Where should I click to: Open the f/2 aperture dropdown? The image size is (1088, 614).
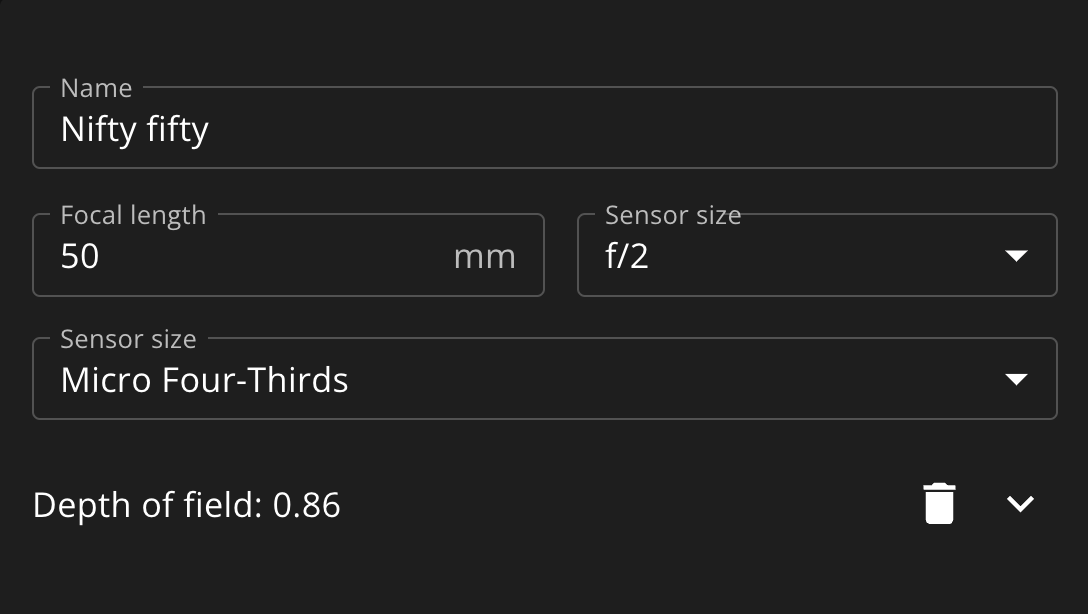817,255
